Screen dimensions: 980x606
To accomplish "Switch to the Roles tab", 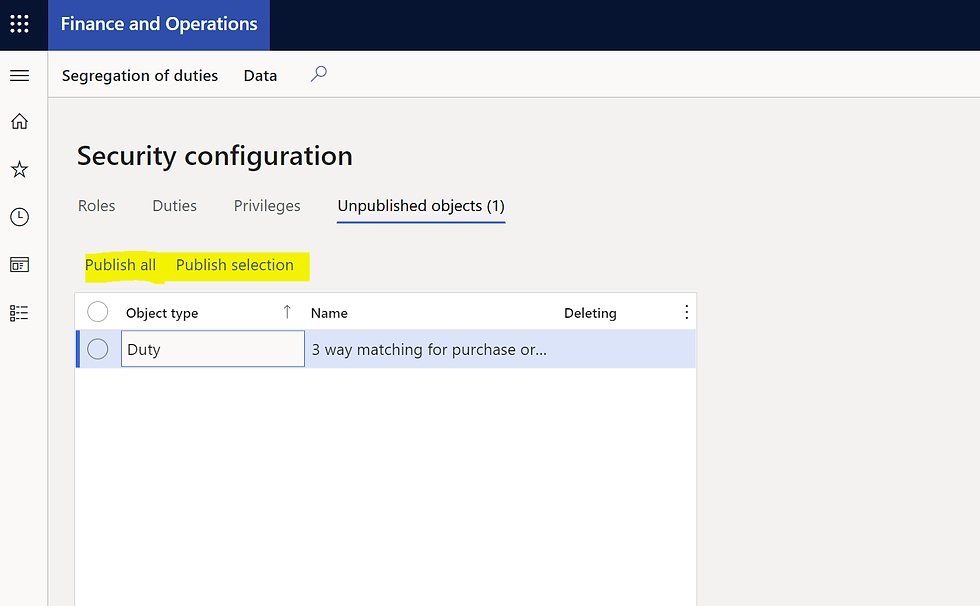I will point(96,206).
